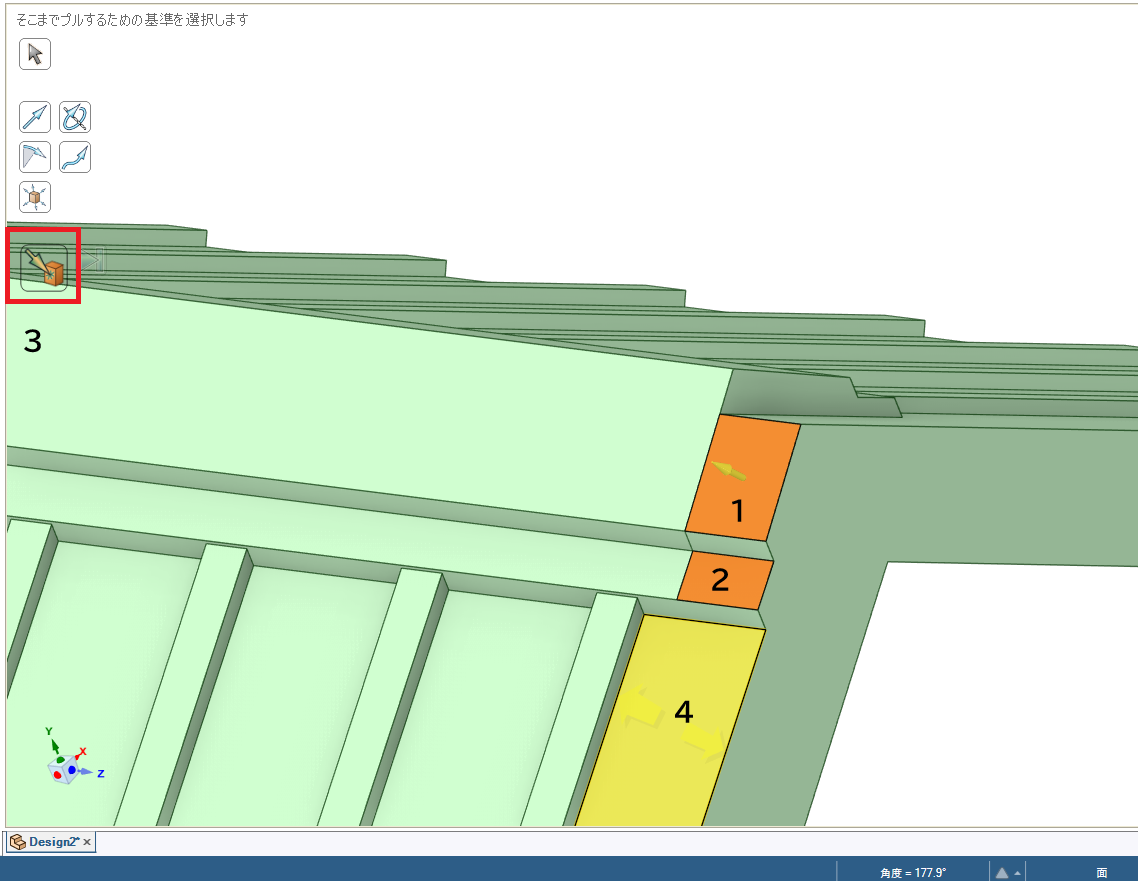Image resolution: width=1138 pixels, height=881 pixels.
Task: Click the Up To tool guide
Action: pos(44,267)
